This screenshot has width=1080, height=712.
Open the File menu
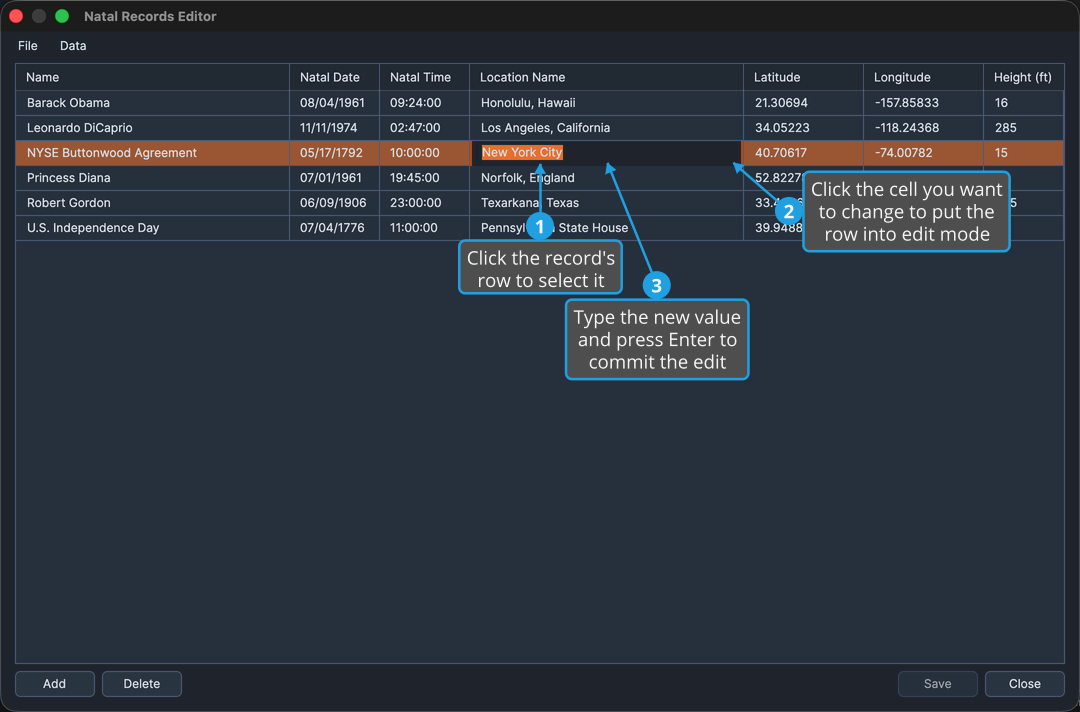28,46
